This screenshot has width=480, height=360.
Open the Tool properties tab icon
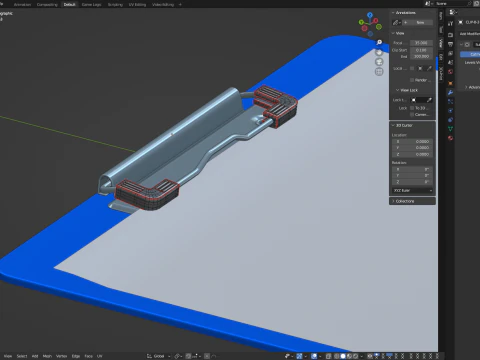(x=450, y=23)
